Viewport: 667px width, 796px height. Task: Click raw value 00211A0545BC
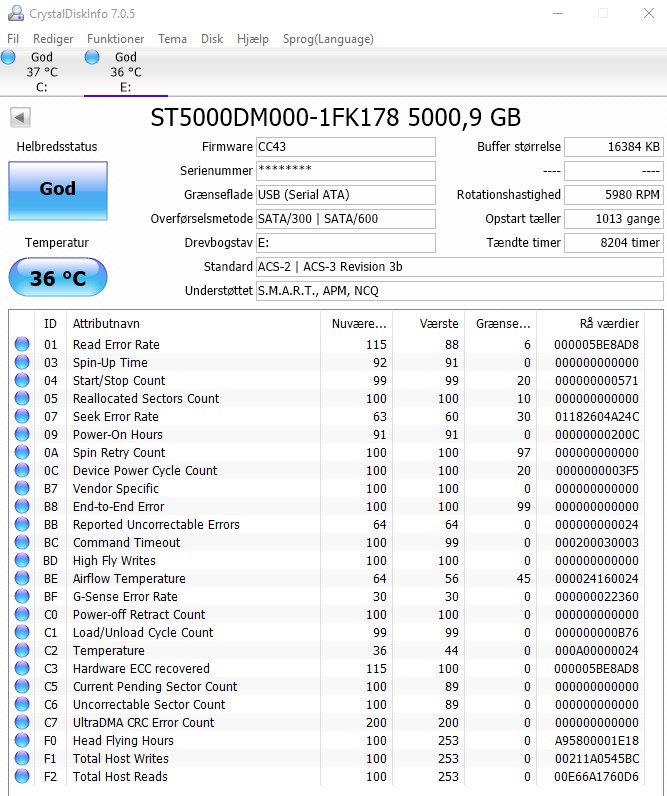pos(596,759)
